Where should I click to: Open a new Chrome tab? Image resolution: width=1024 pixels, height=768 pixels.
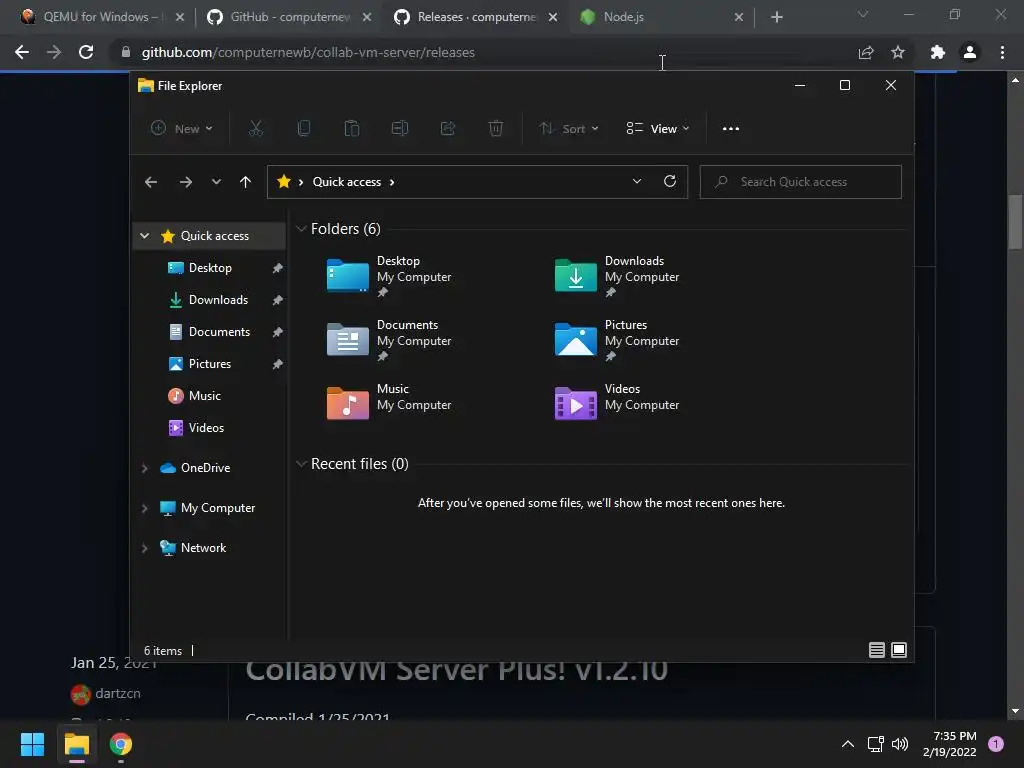pyautogui.click(x=776, y=17)
